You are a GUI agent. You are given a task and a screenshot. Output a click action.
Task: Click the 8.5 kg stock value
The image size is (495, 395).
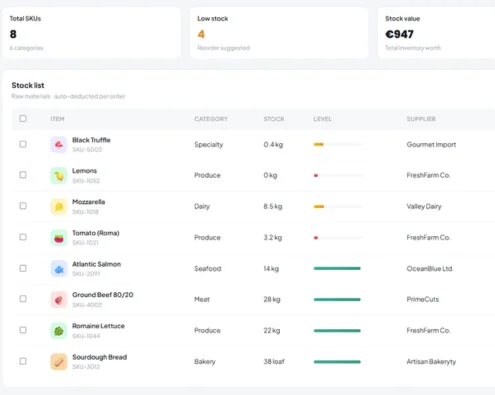click(273, 206)
